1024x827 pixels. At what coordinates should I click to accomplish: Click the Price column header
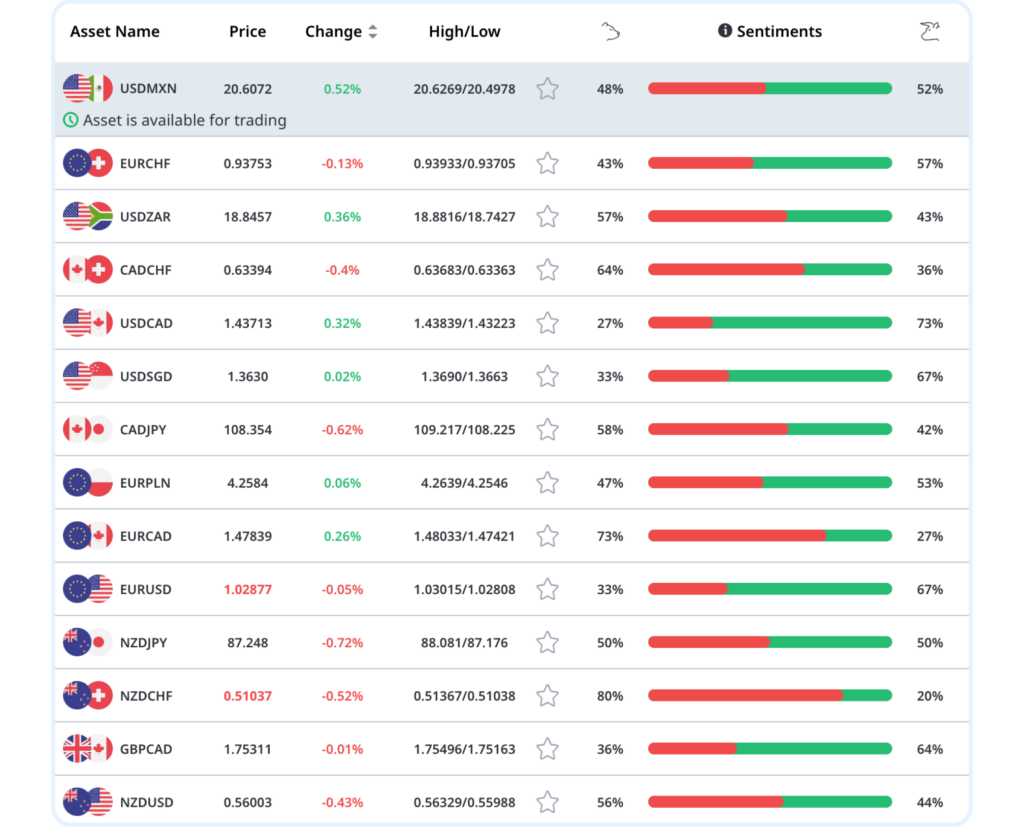(248, 31)
